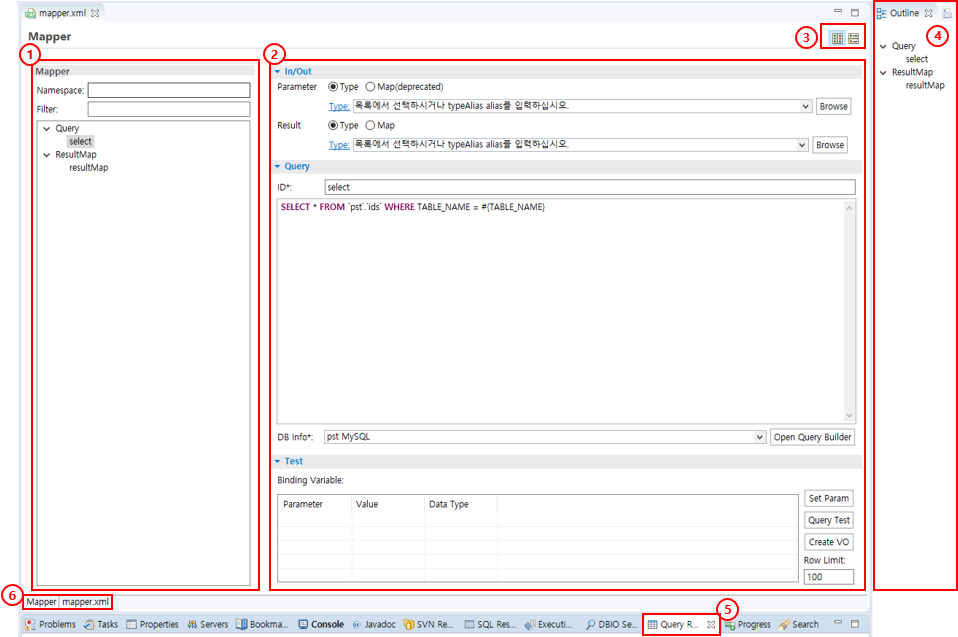Switch to table layout view in editor toolbar
958x637 pixels.
tap(837, 37)
